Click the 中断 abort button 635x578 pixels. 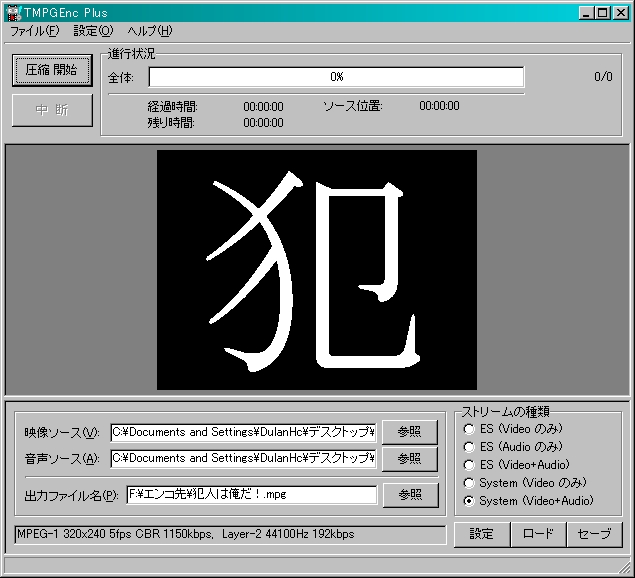[x=52, y=110]
